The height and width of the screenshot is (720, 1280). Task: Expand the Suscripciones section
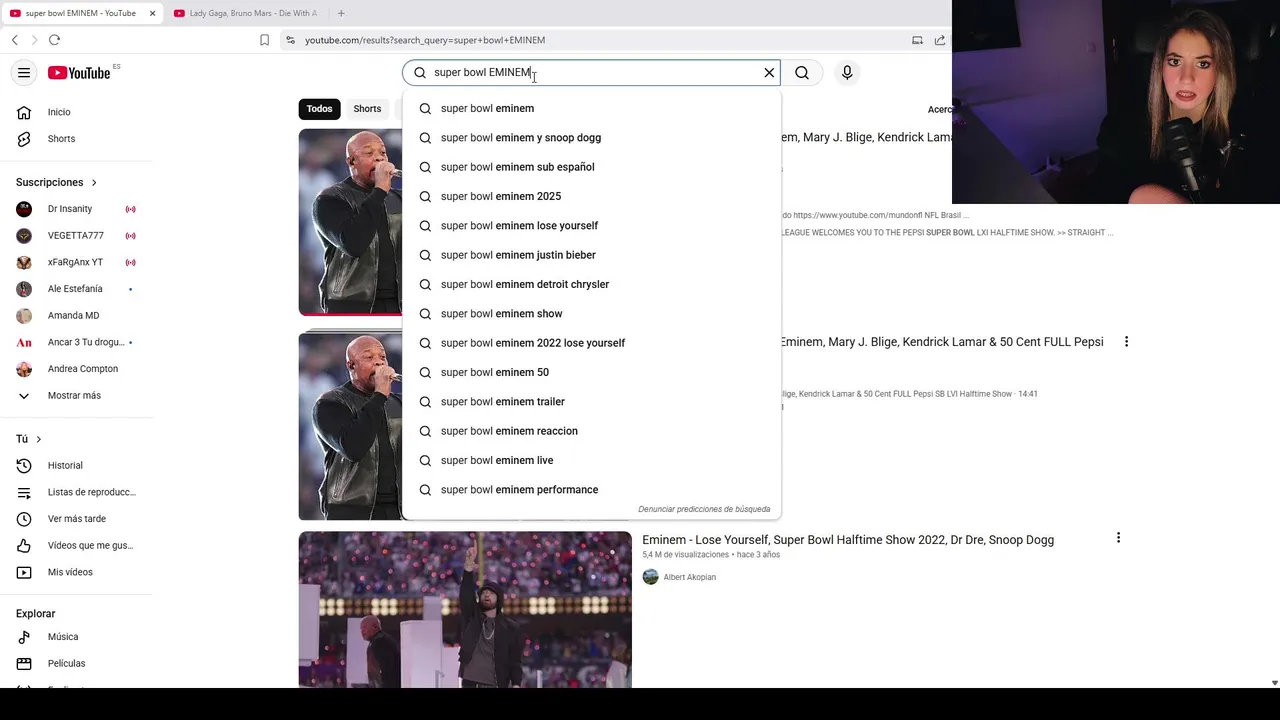coord(56,182)
